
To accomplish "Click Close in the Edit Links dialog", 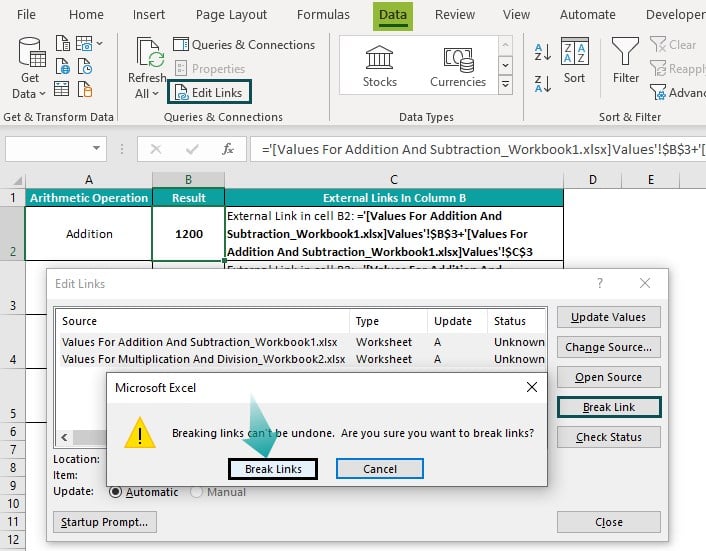I will pos(608,522).
